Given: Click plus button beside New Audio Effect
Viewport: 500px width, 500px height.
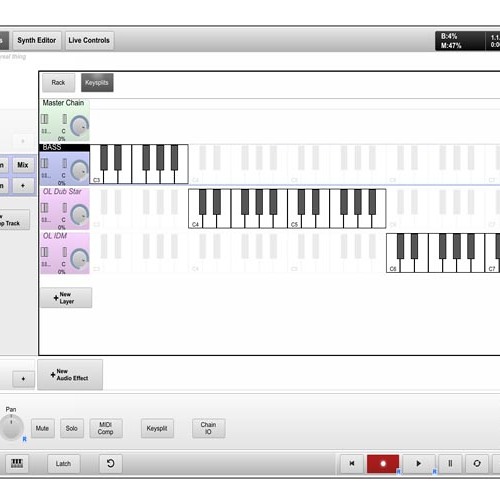Looking at the screenshot, I should click(23, 379).
